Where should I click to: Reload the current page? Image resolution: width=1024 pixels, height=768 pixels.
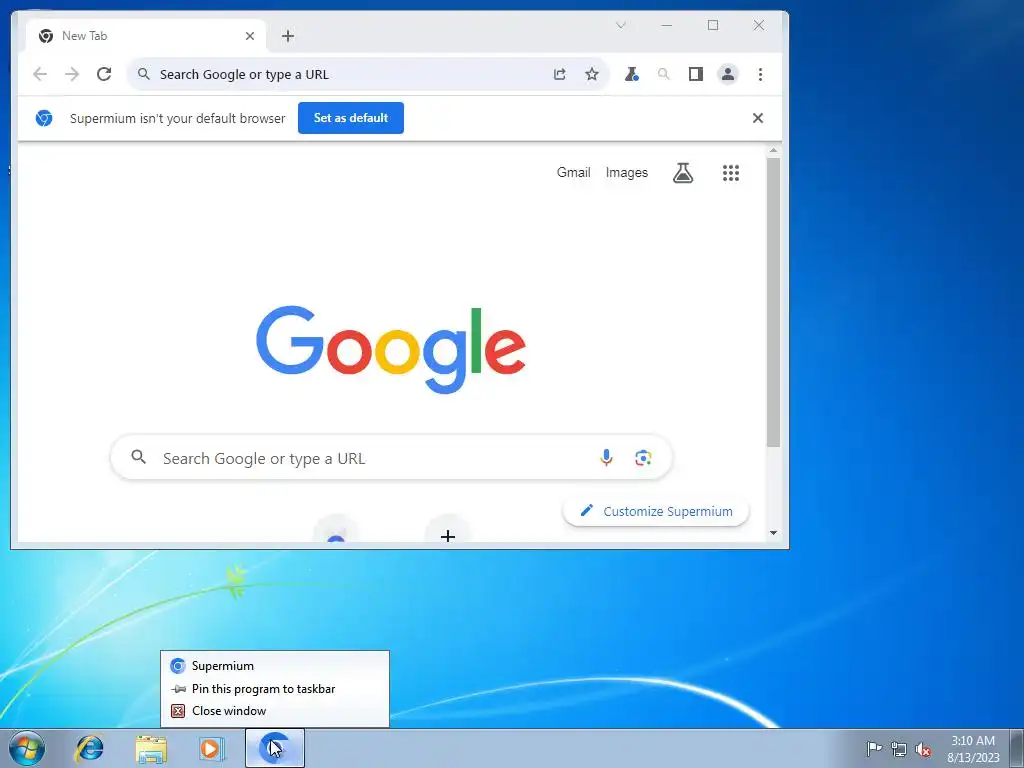click(104, 74)
